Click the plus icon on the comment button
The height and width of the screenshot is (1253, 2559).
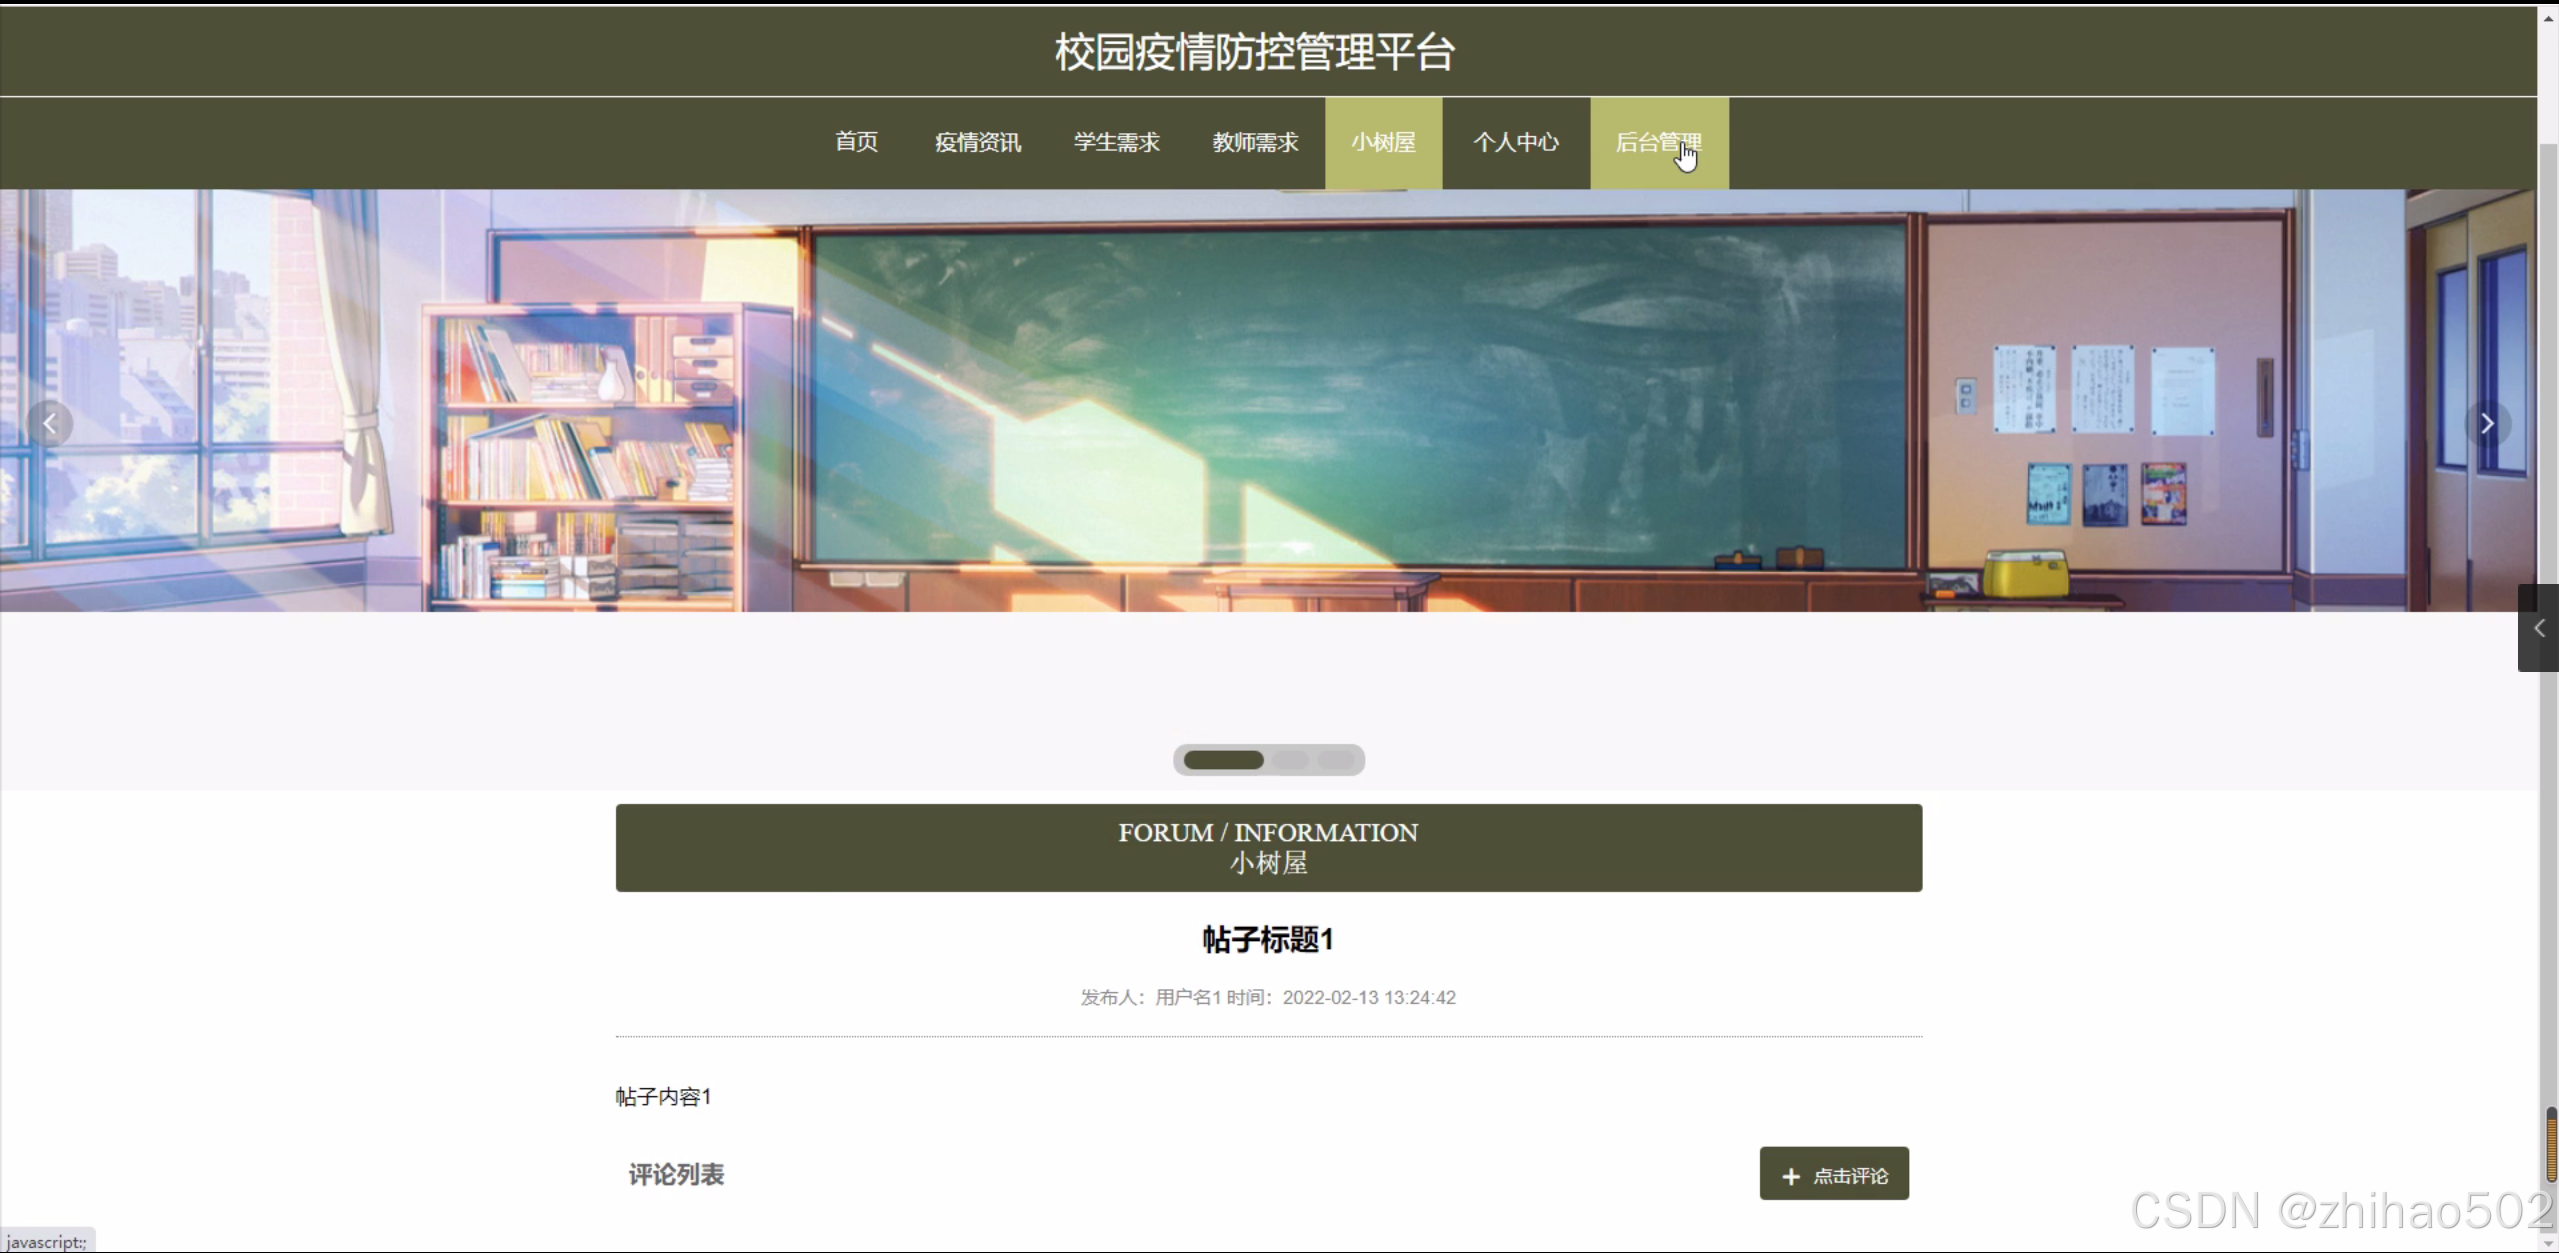tap(1791, 1177)
